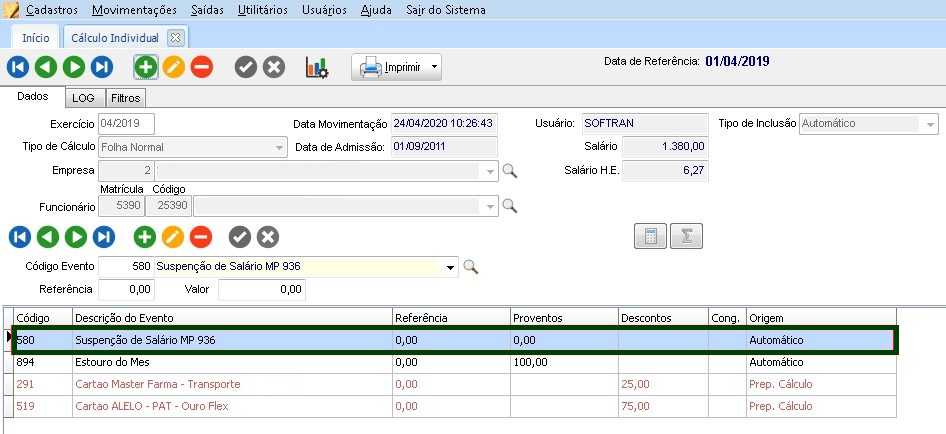Click the sigma totals button
The height and width of the screenshot is (434, 946).
(x=687, y=237)
